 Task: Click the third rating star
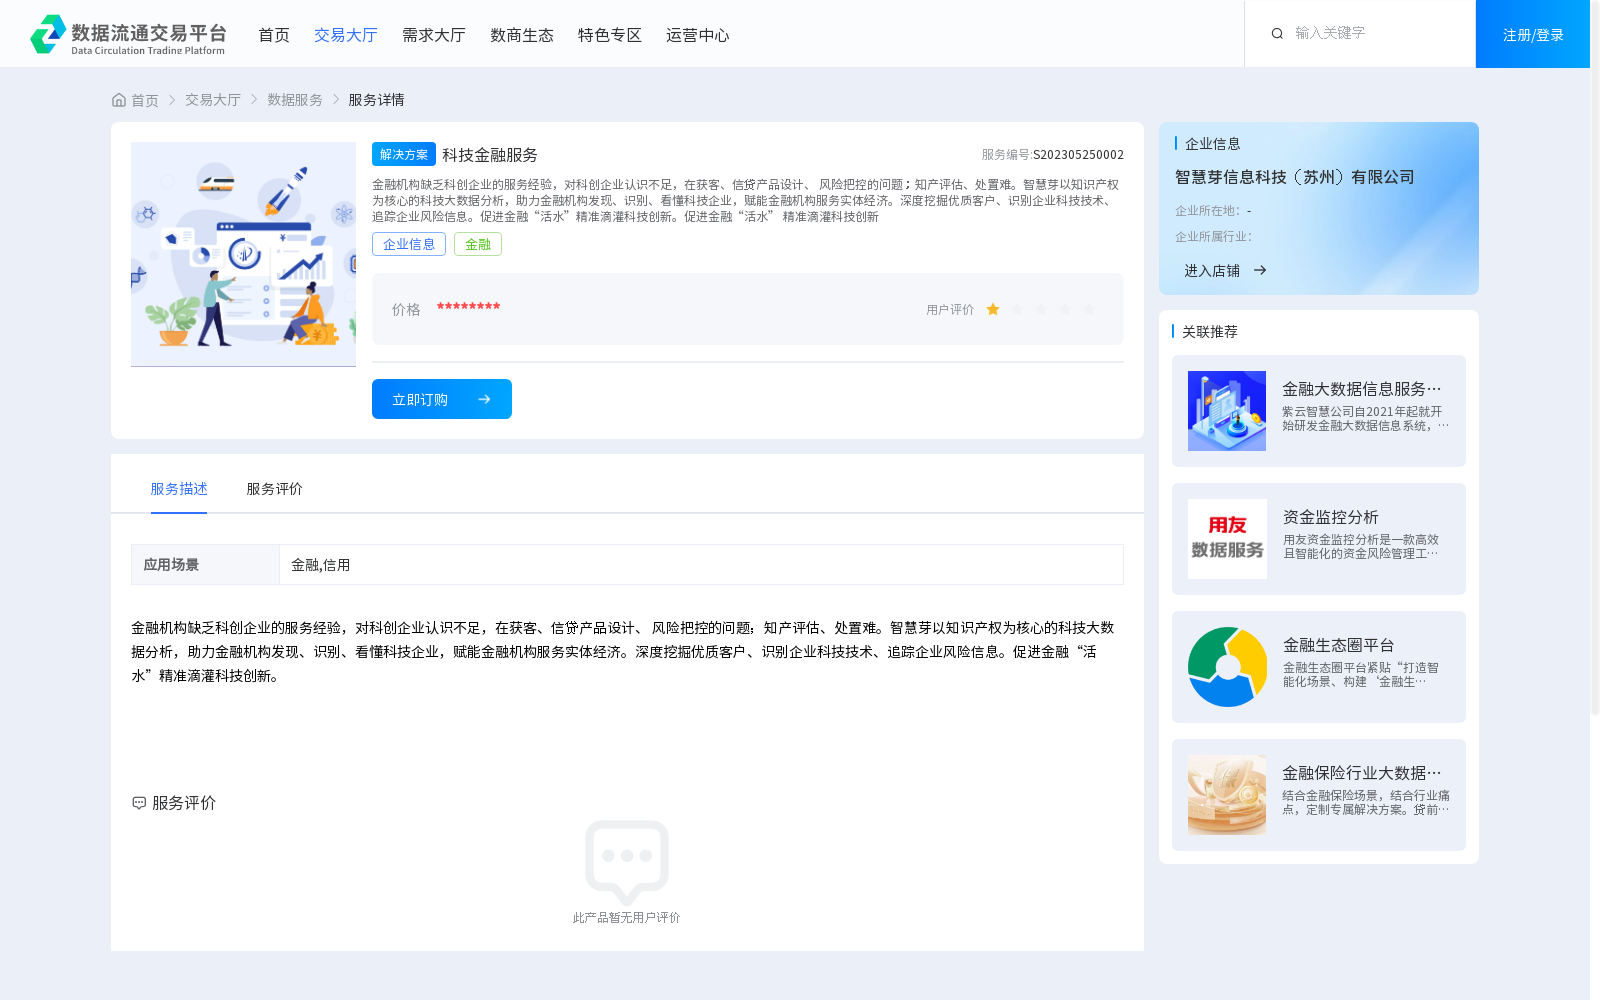1041,310
